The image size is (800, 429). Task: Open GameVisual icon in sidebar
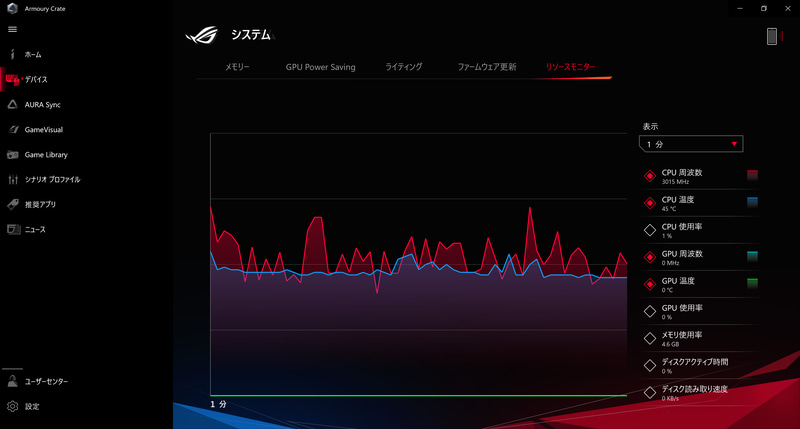coord(13,130)
